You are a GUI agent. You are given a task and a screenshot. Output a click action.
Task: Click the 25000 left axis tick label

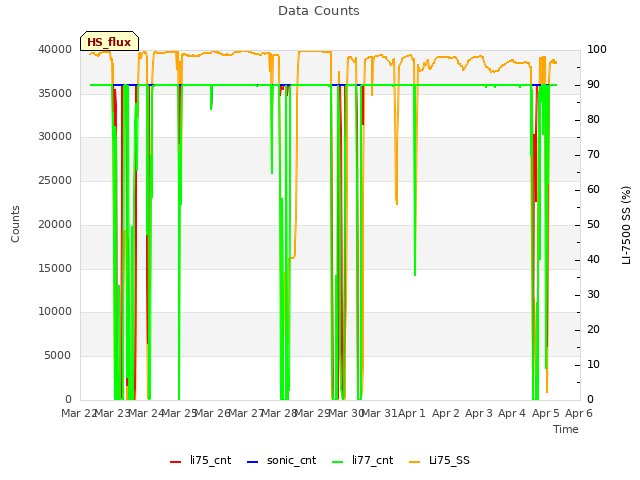pos(55,181)
